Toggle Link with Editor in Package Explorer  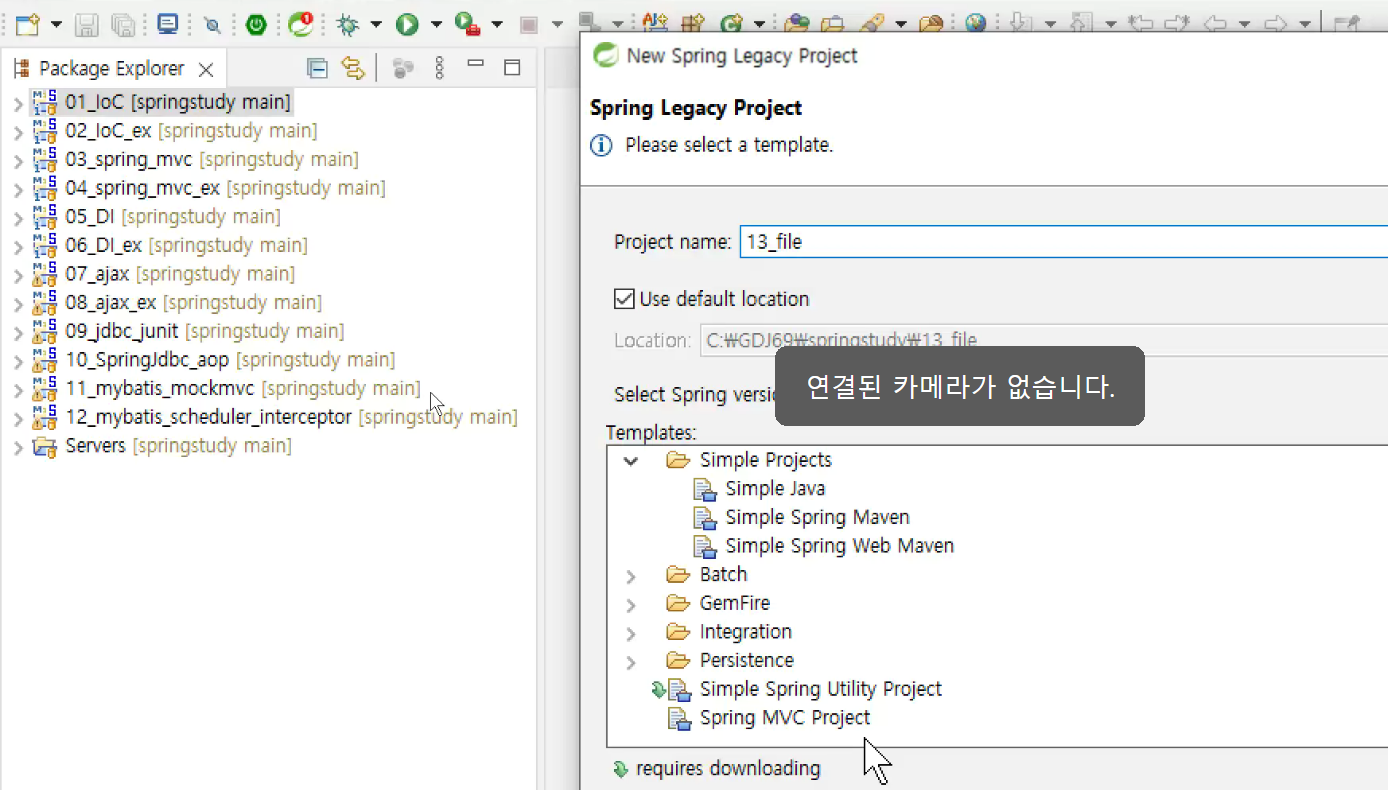pos(352,68)
